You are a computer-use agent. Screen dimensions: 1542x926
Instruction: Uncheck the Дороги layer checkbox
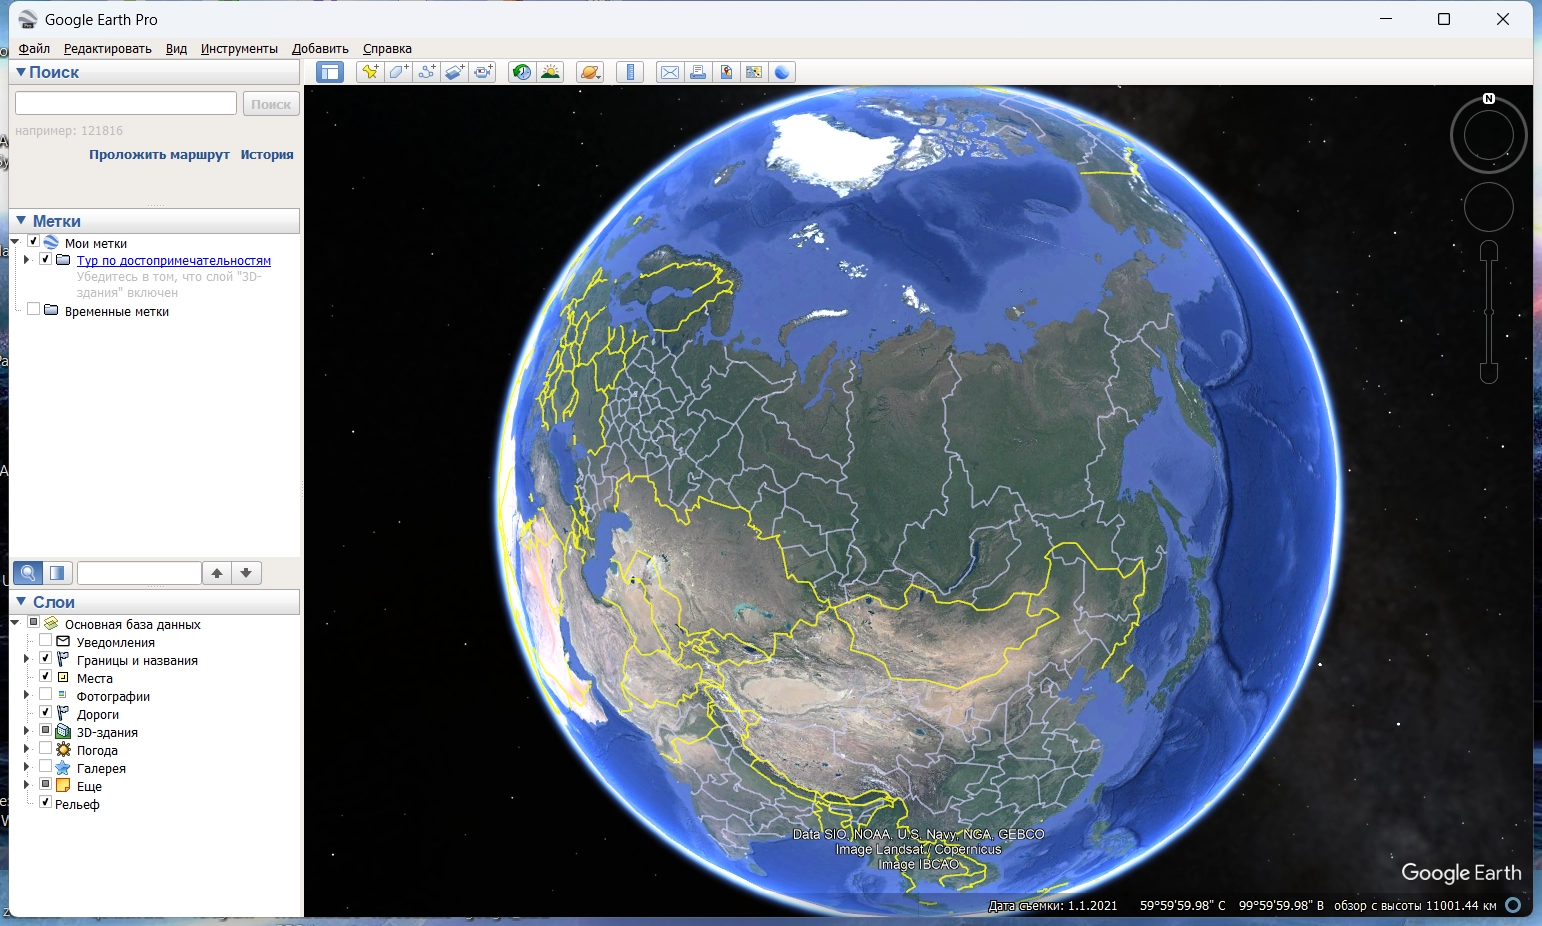click(x=45, y=713)
